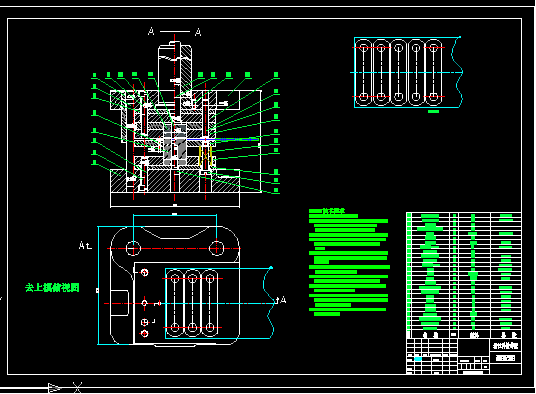Screen dimensions: 536x394
Task: Select the cyan wavy break line of strip layout
Action: pyautogui.click(x=458, y=72)
